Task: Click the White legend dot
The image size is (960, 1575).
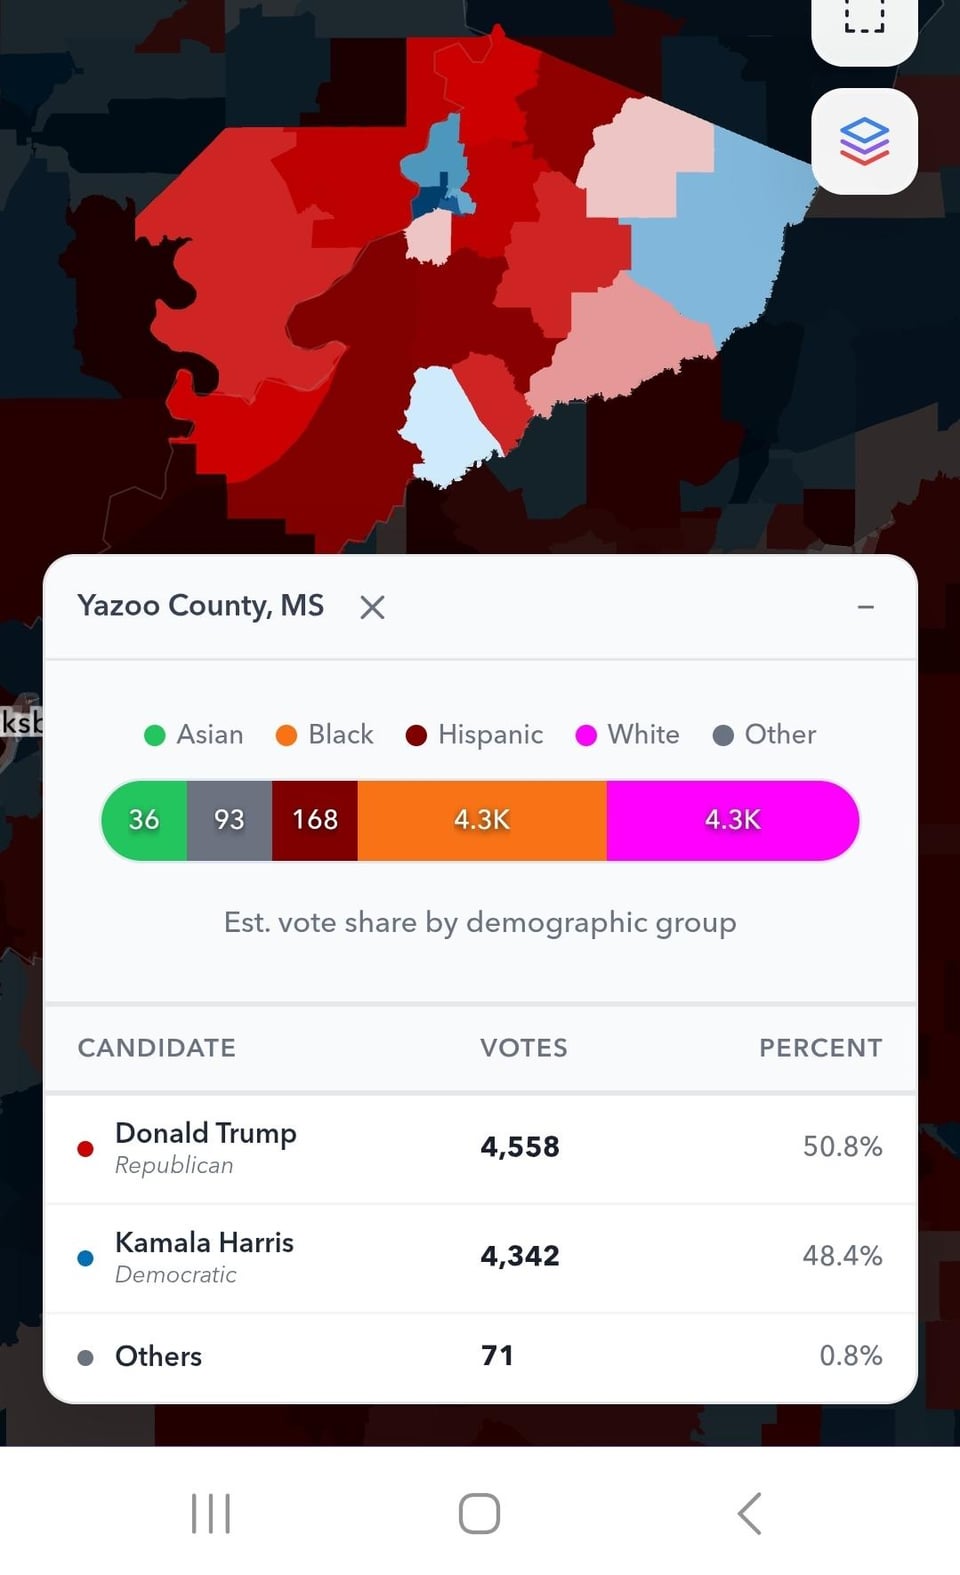Action: [587, 736]
